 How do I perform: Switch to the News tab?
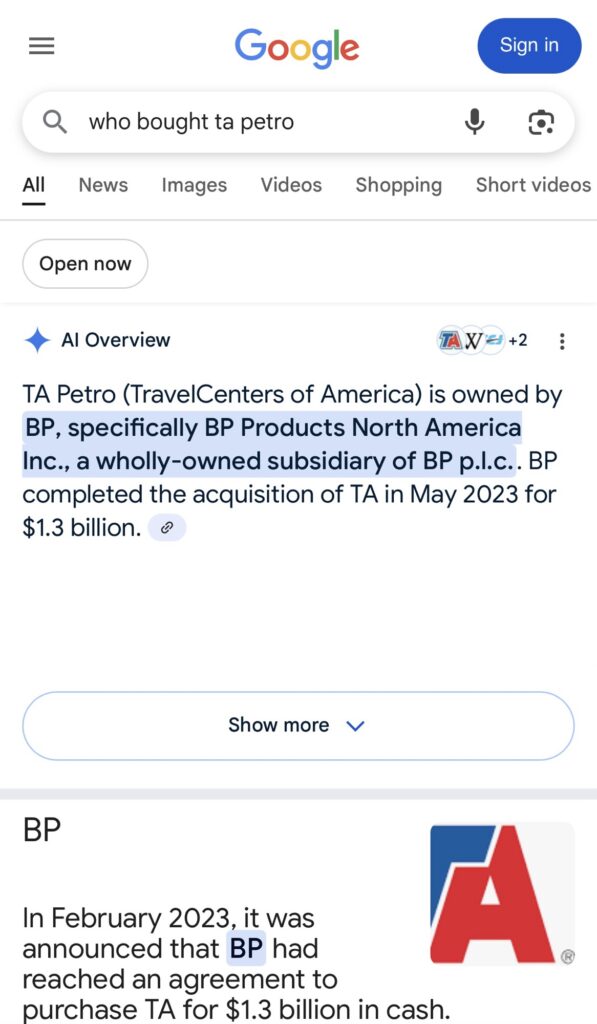tap(103, 185)
